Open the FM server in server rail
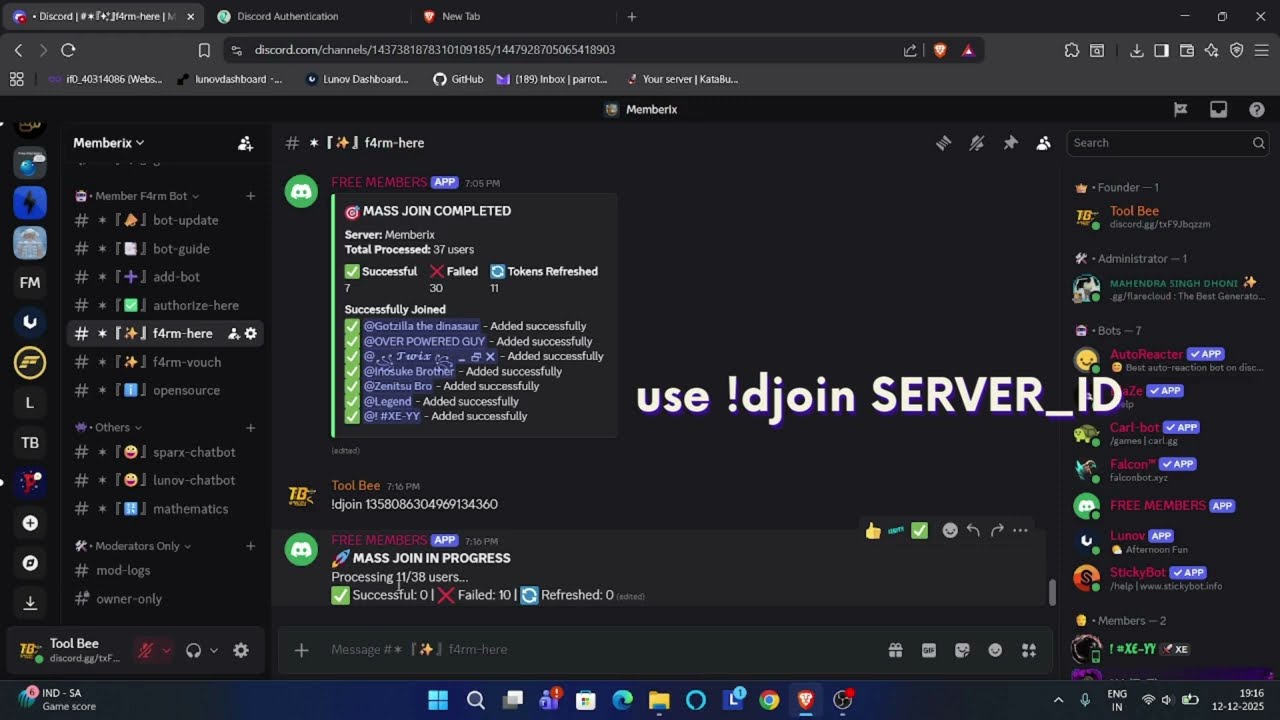Image resolution: width=1280 pixels, height=720 pixels. tap(30, 283)
